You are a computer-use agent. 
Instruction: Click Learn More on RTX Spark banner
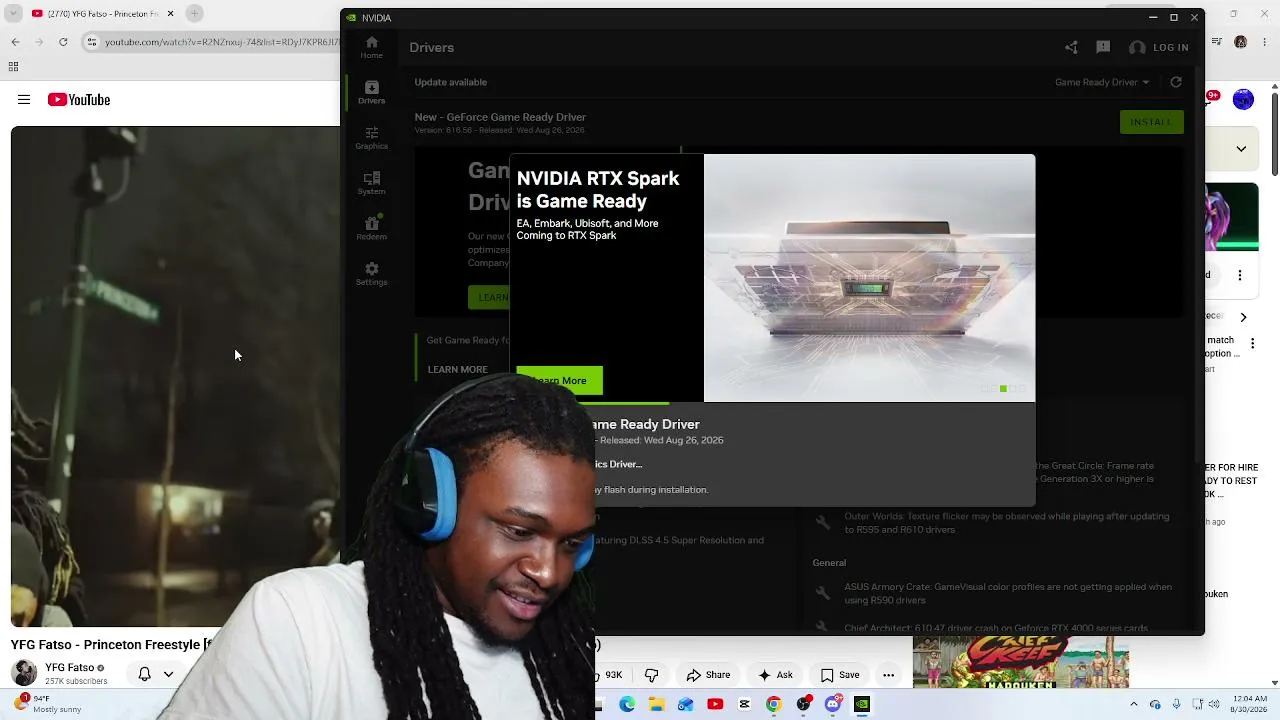pyautogui.click(x=559, y=380)
